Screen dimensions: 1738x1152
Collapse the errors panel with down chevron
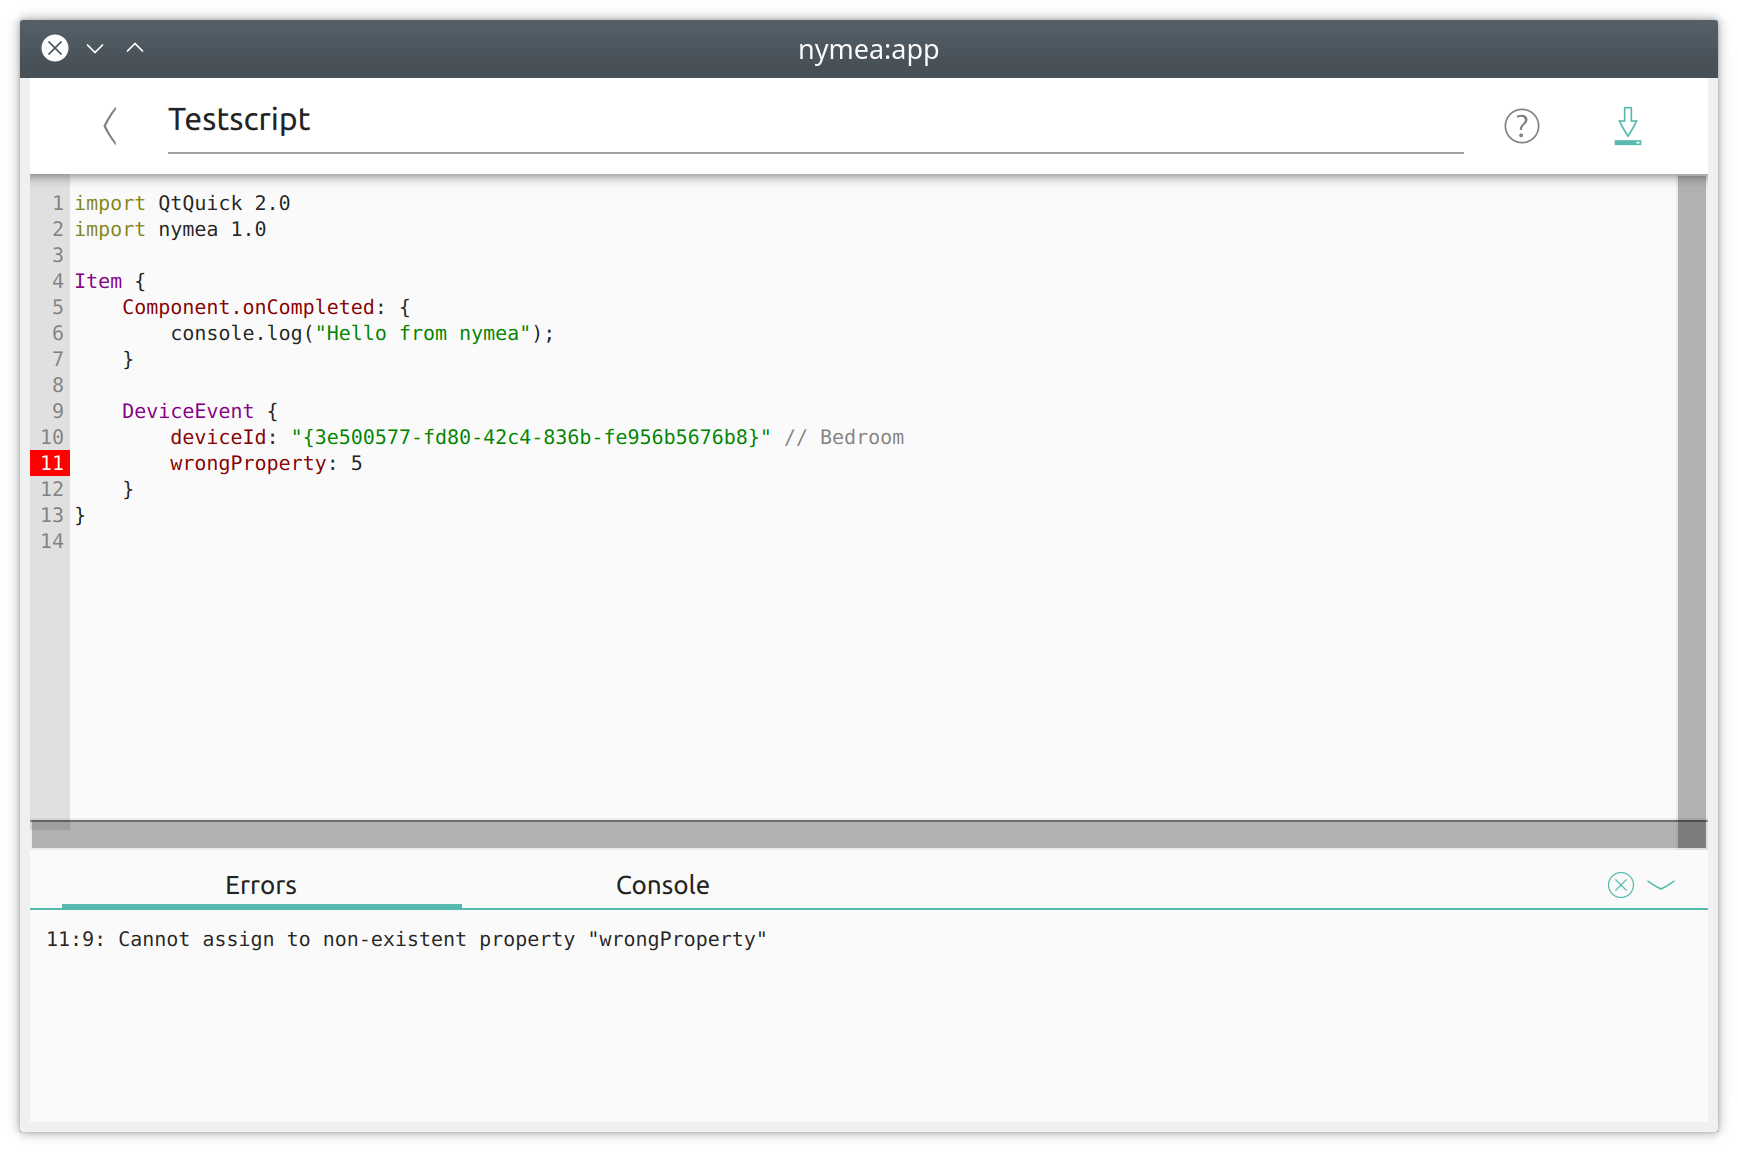click(x=1661, y=885)
